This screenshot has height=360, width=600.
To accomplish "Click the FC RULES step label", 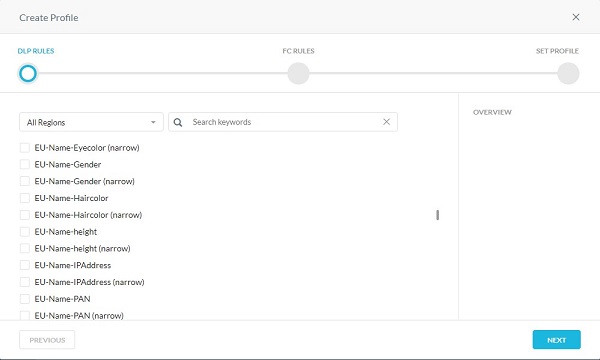I will pos(298,51).
